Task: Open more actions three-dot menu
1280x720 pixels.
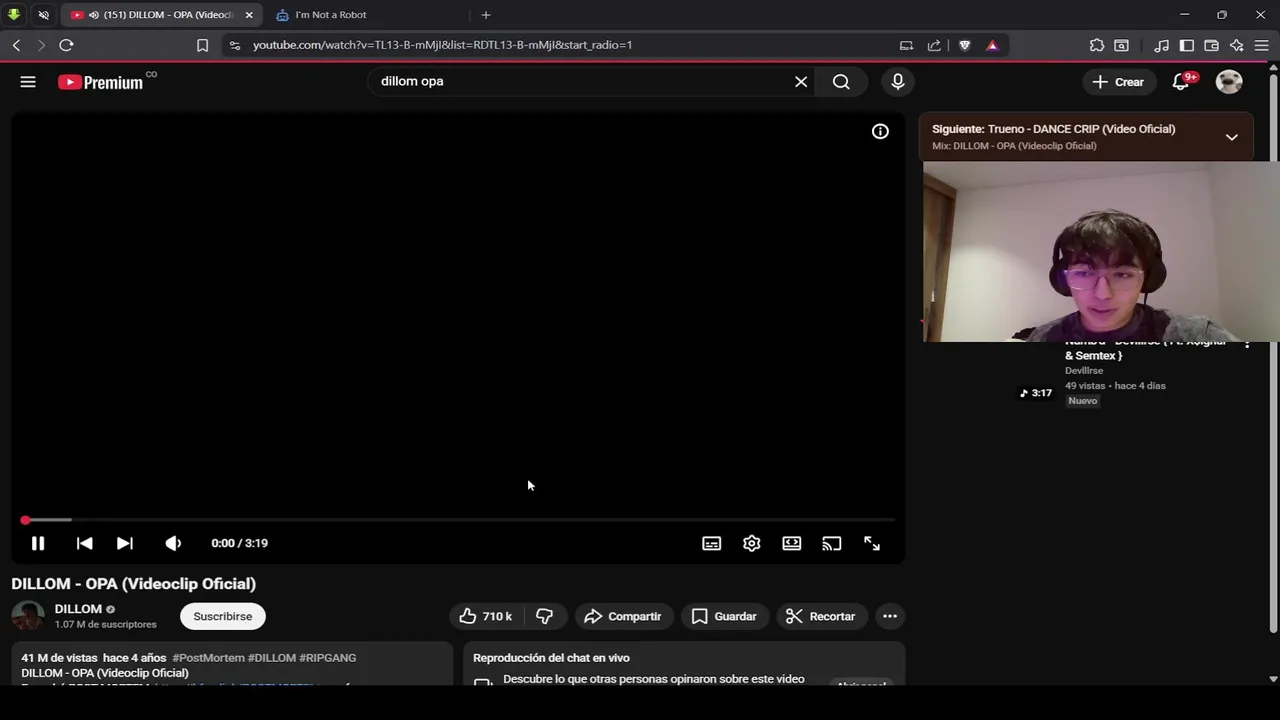Action: coord(890,616)
